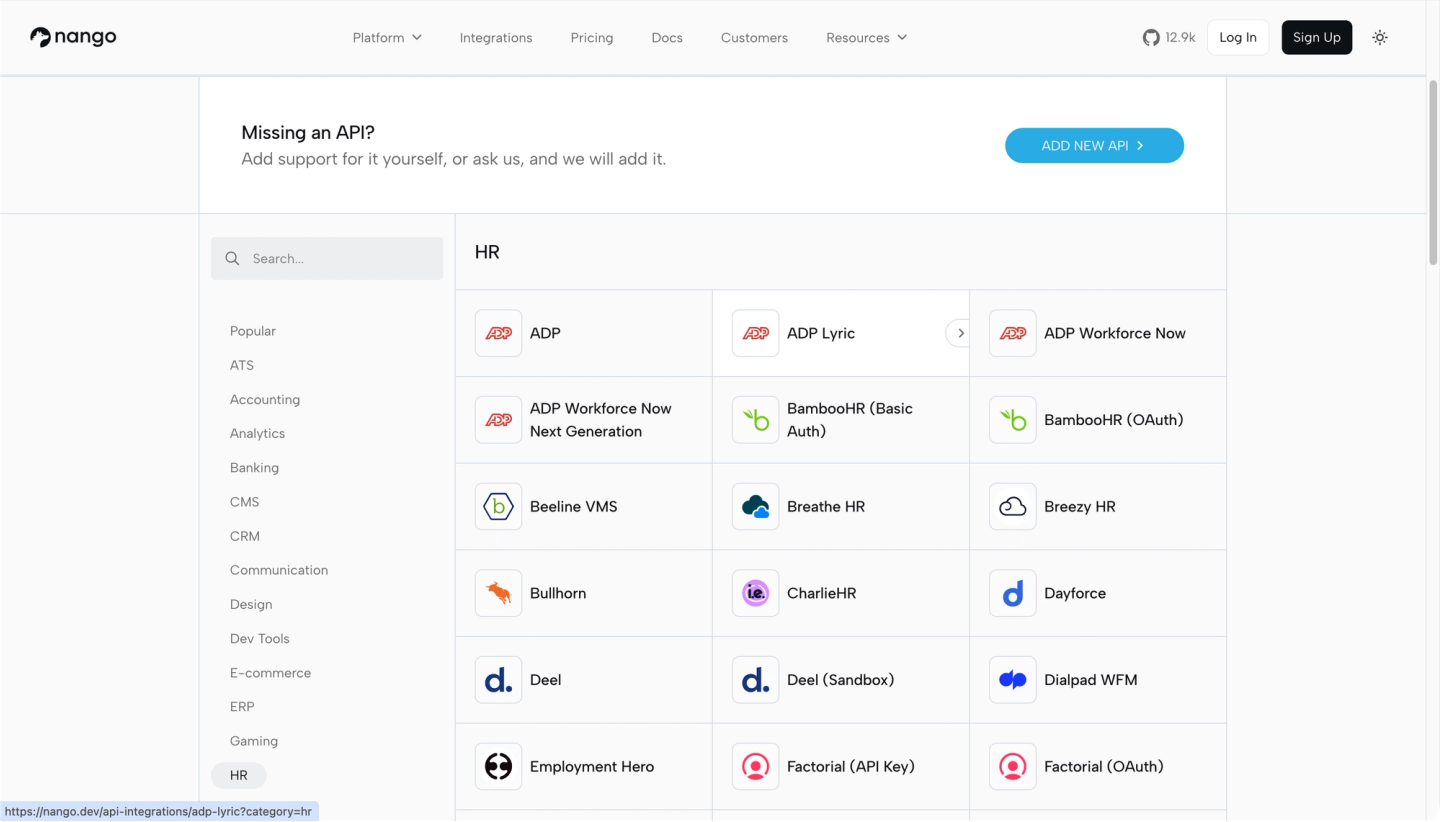This screenshot has height=822, width=1440.
Task: Open the ADP Workforce Now Next Generation integration
Action: tap(584, 420)
